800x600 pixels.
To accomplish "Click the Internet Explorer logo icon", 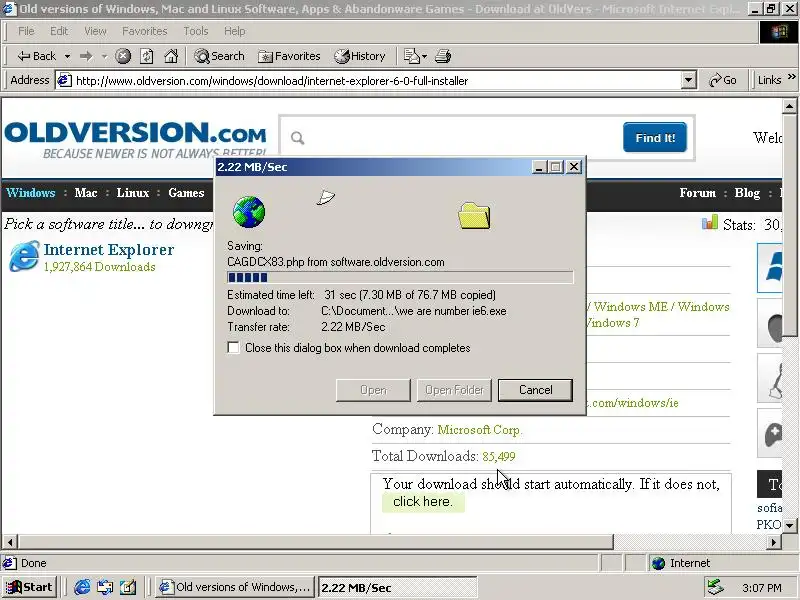I will pos(24,256).
